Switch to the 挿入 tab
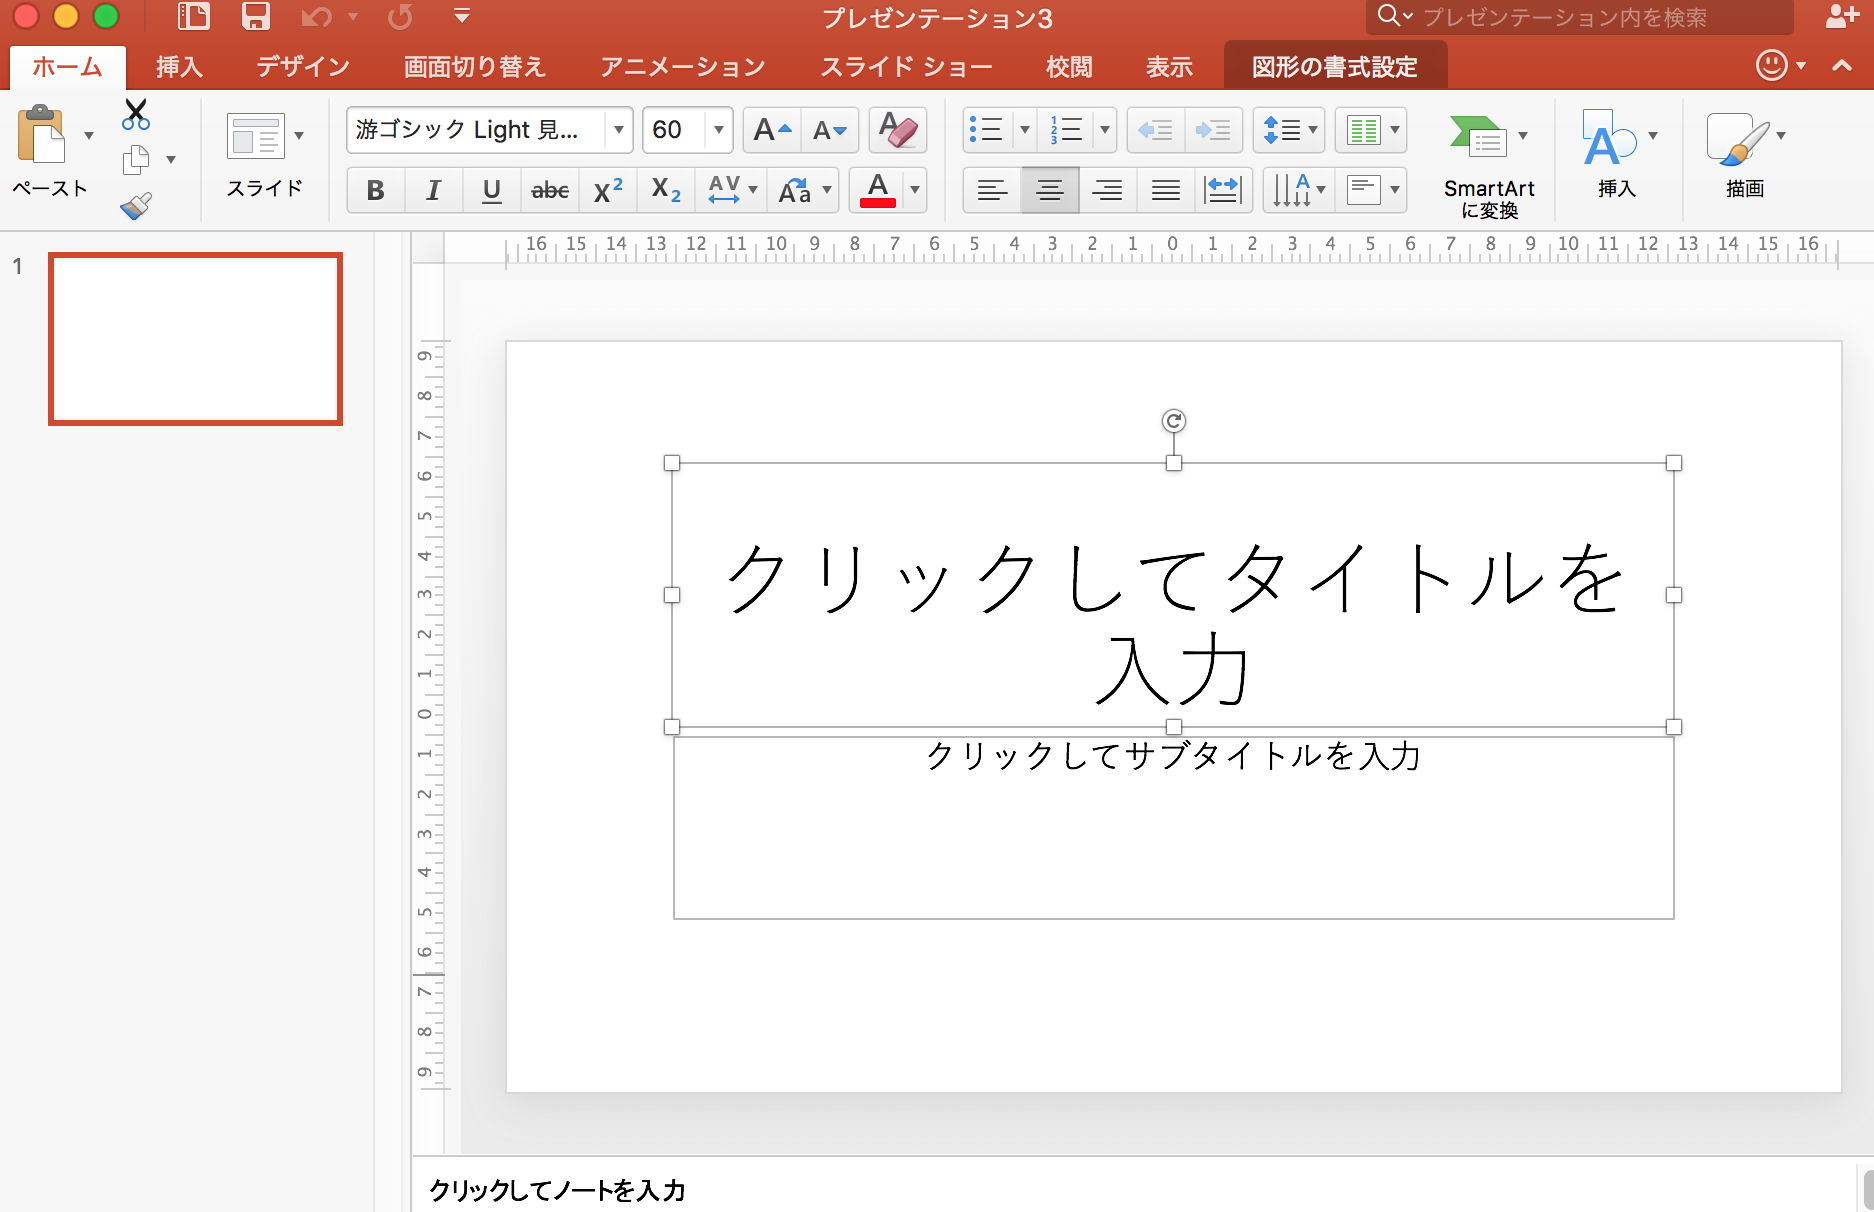1874x1212 pixels. click(x=180, y=67)
